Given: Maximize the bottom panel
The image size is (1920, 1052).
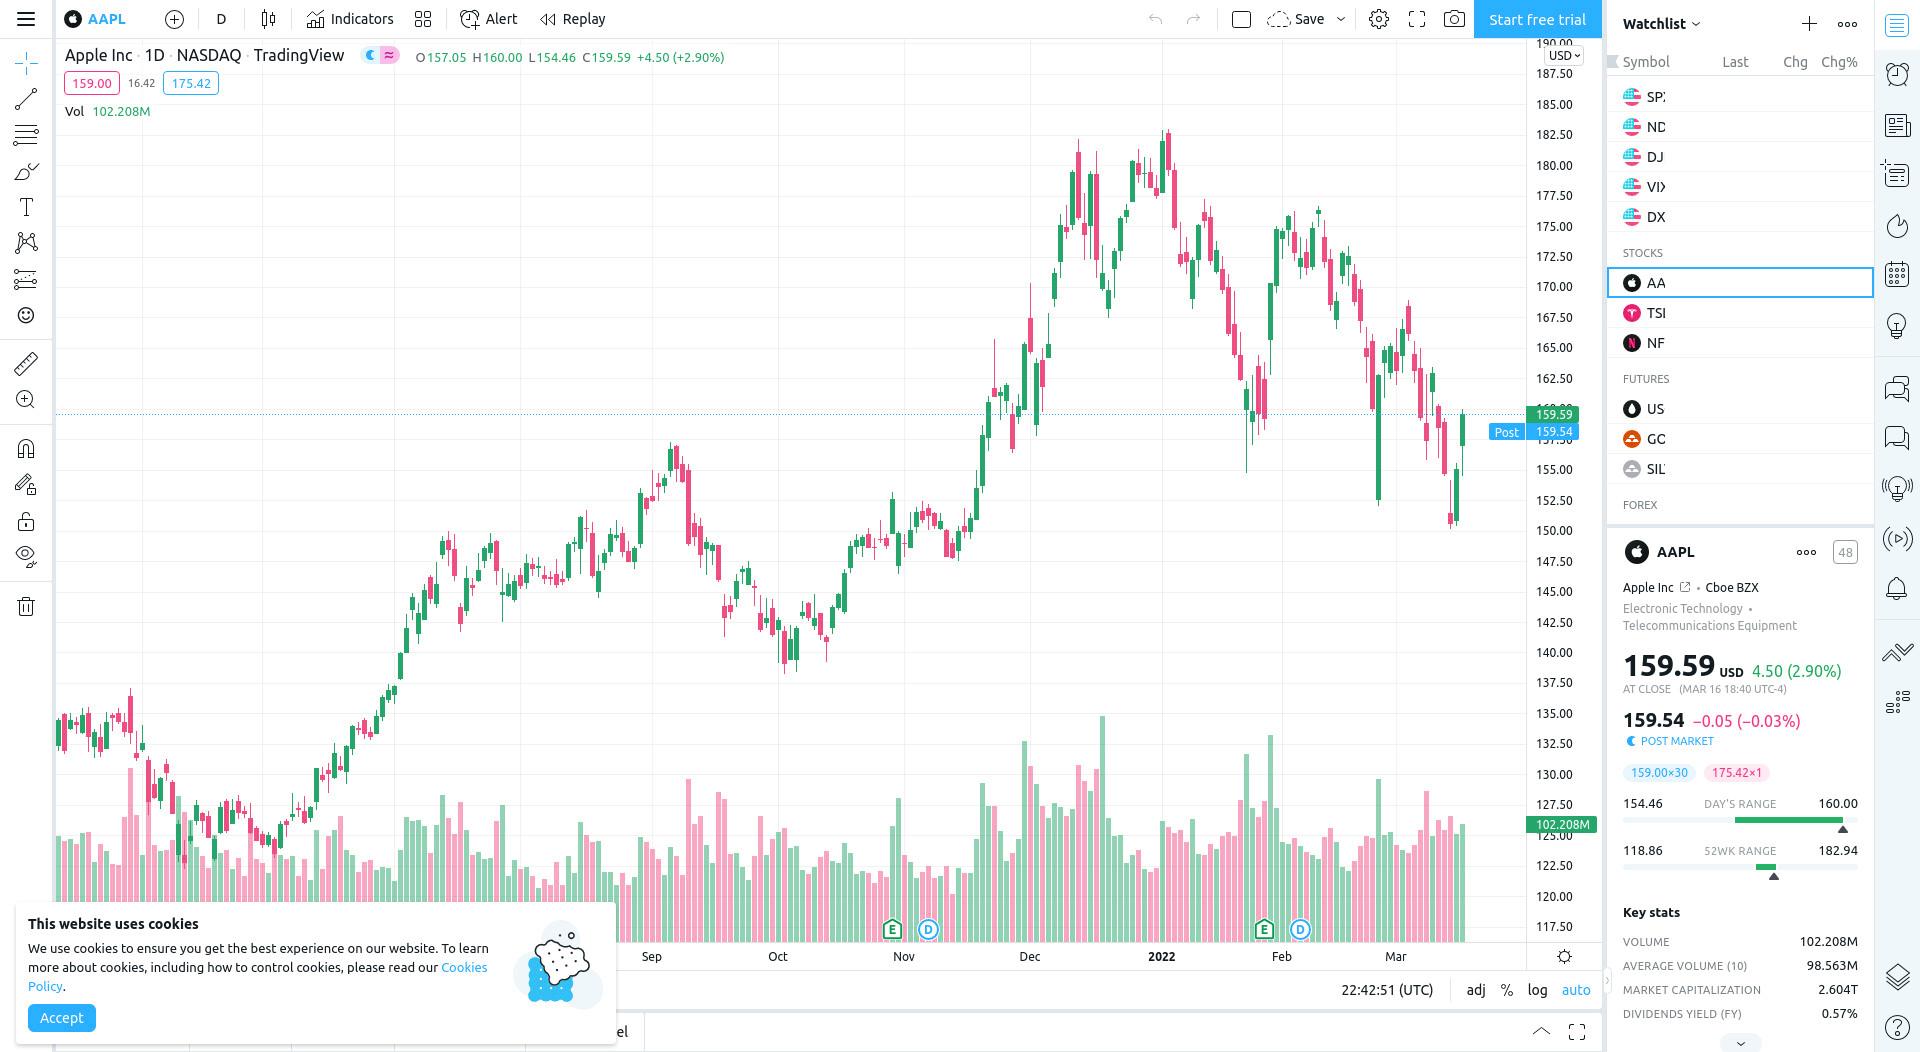Looking at the screenshot, I should (x=1577, y=1032).
